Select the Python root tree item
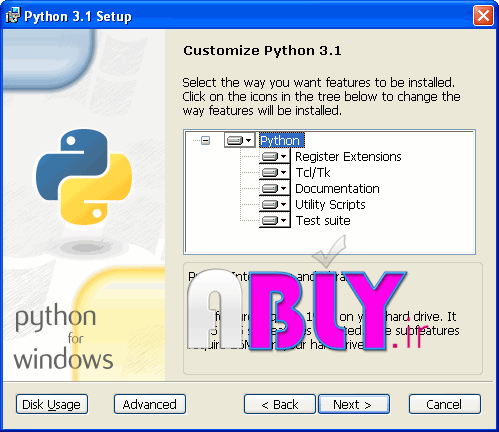This screenshot has width=499, height=432. click(x=282, y=140)
